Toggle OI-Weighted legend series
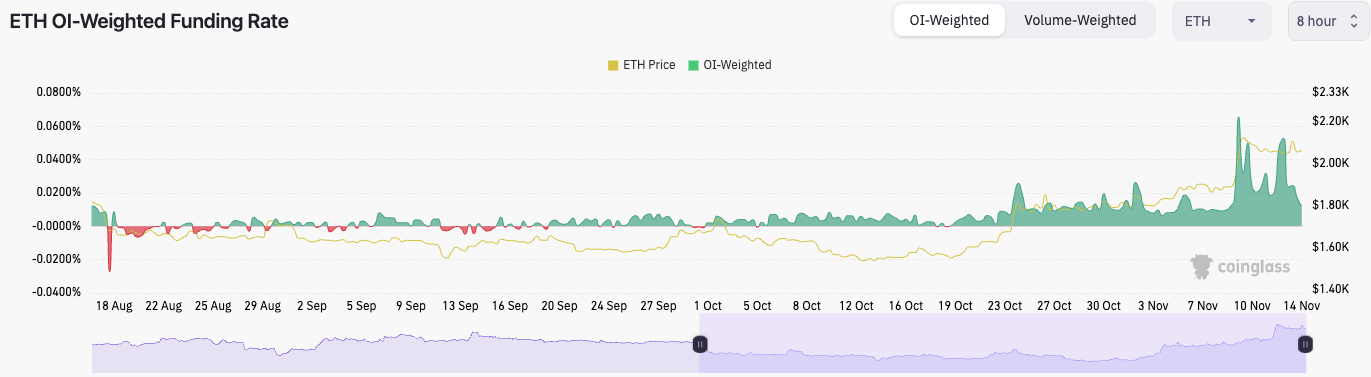Screen dimensions: 1371x377 point(730,65)
